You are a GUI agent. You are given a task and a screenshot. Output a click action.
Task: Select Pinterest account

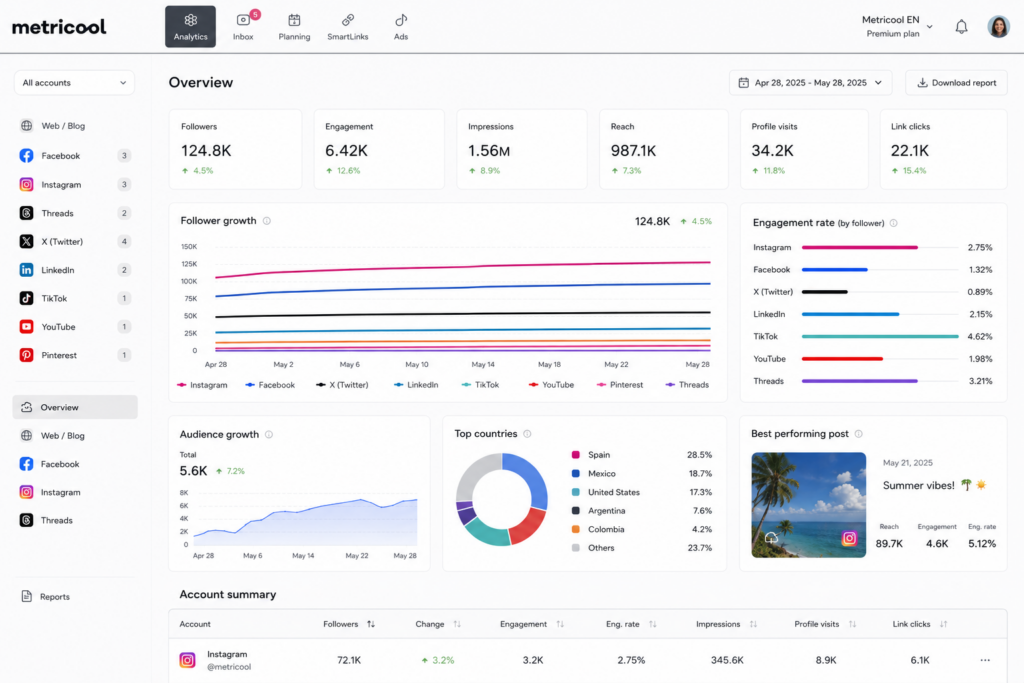pos(74,355)
